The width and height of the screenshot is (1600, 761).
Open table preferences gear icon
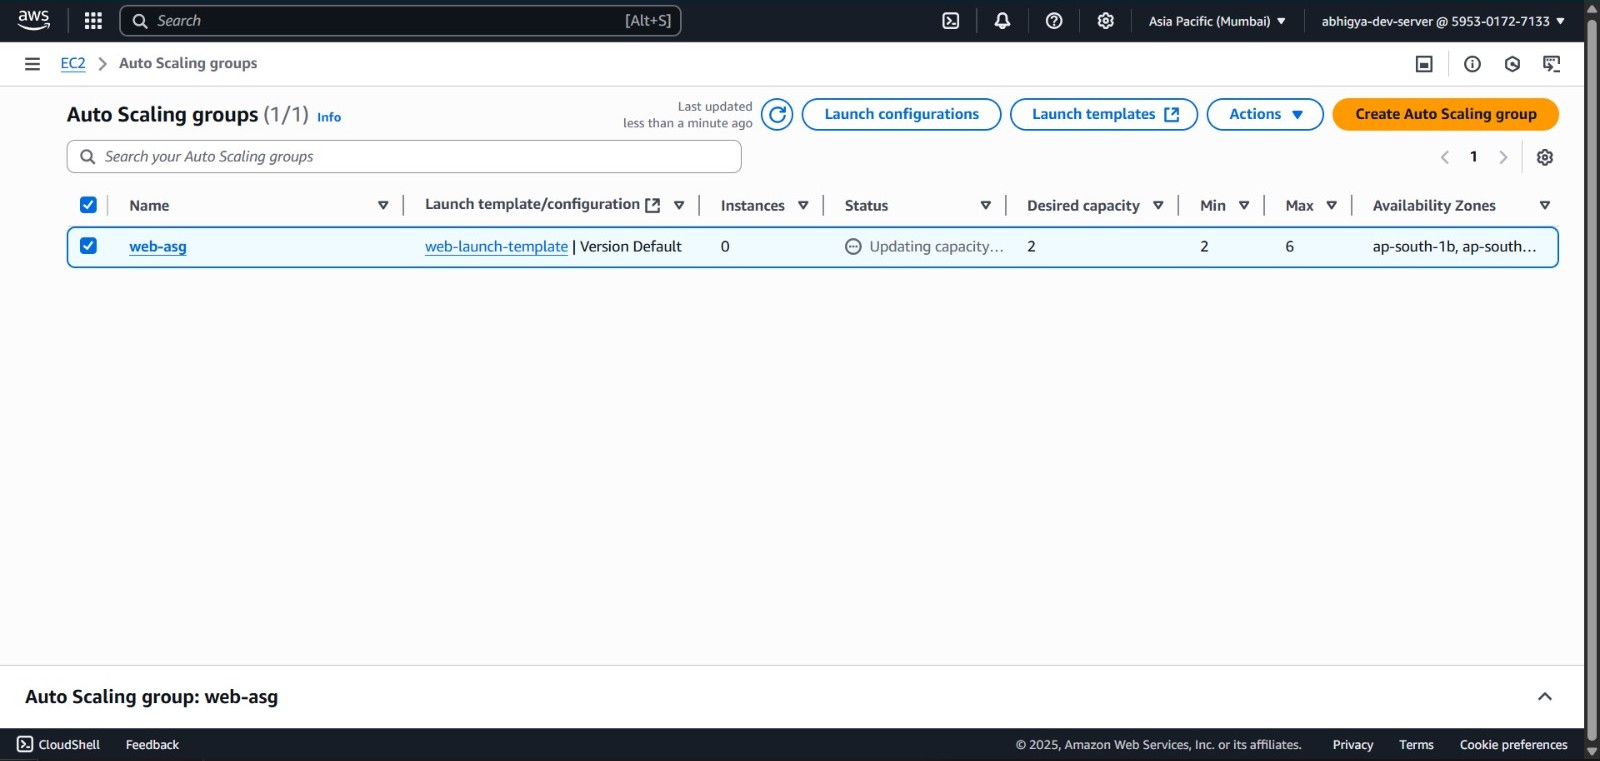pos(1545,157)
